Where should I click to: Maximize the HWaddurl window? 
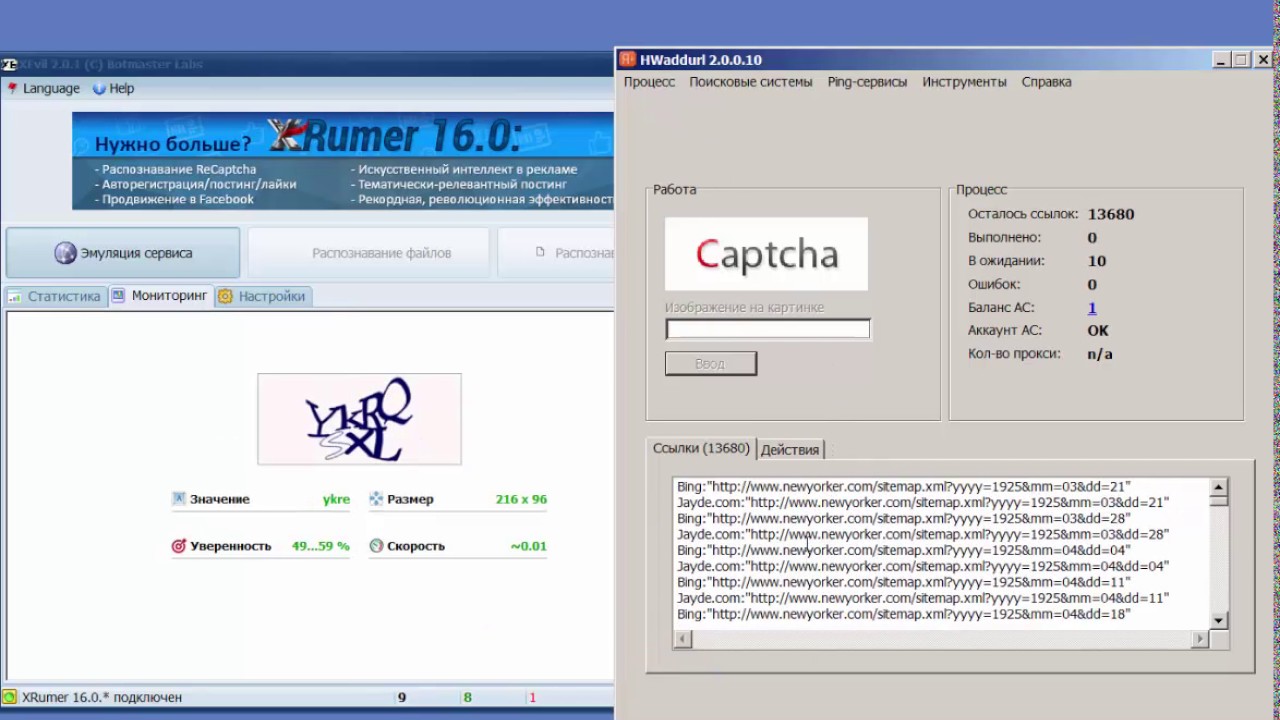(x=1241, y=60)
